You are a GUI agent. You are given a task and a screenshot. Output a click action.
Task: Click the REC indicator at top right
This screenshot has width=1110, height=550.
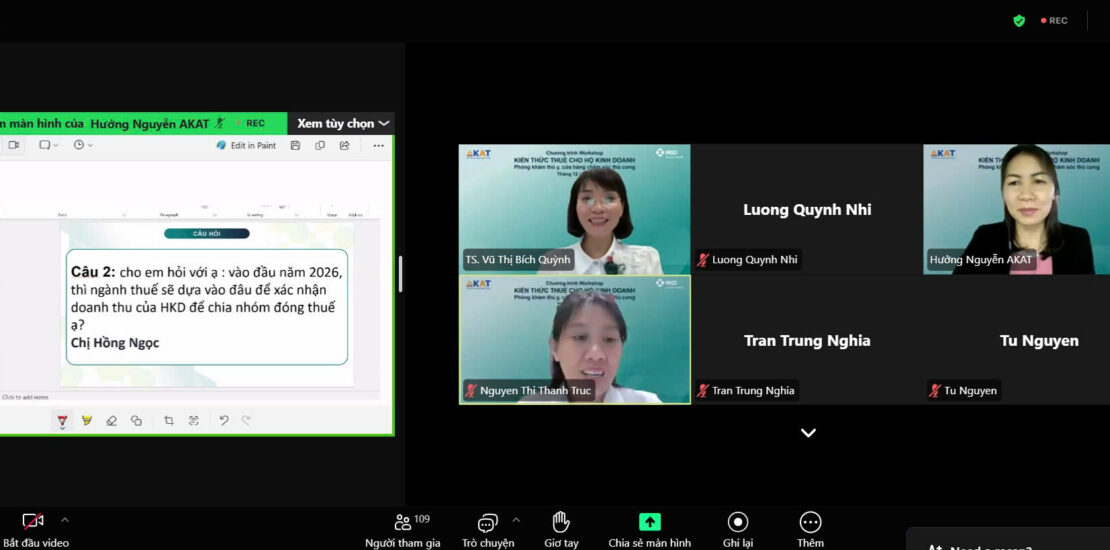pos(1054,20)
